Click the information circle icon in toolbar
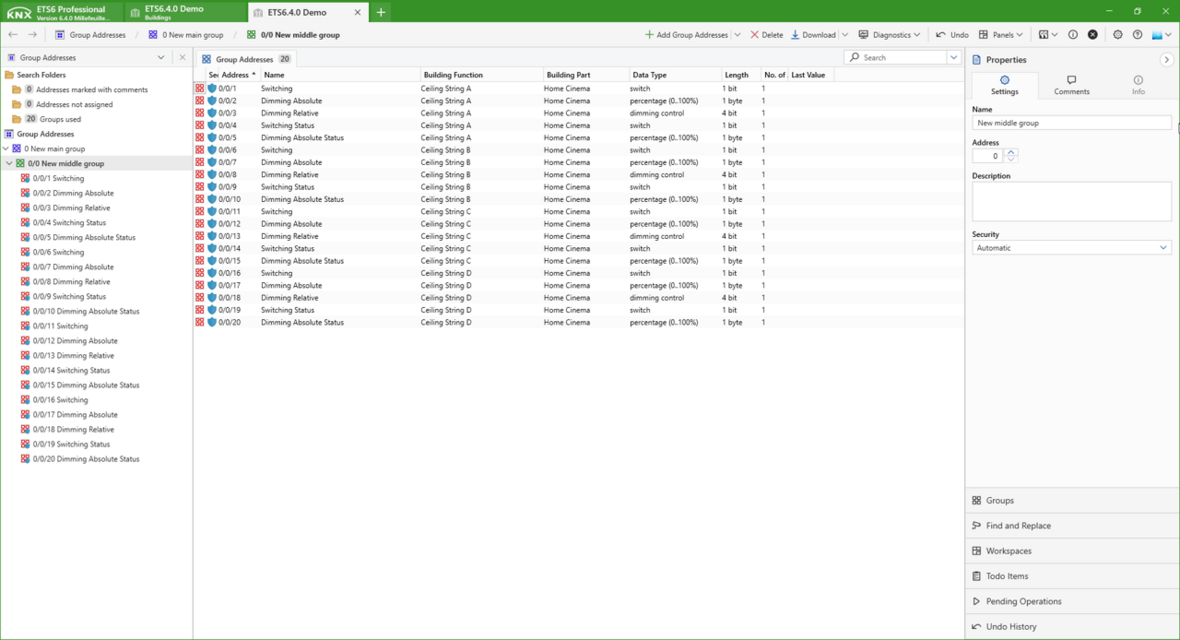This screenshot has height=640, width=1180. pos(1073,35)
